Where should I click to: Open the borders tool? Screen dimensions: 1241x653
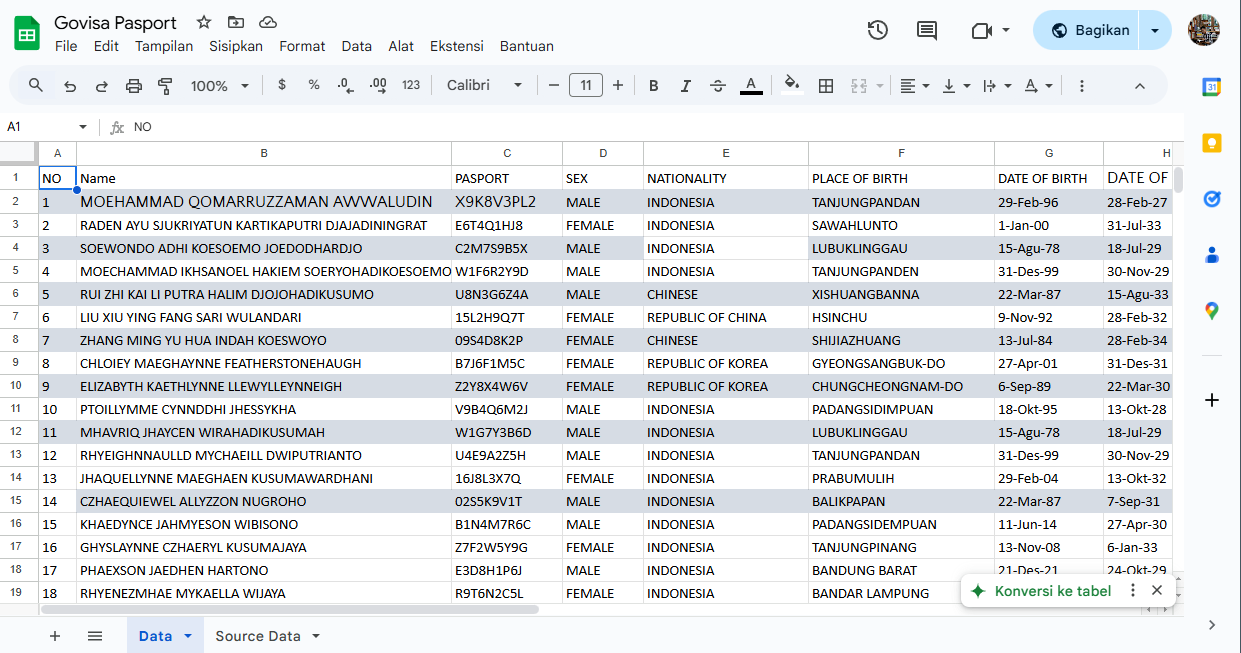click(826, 86)
